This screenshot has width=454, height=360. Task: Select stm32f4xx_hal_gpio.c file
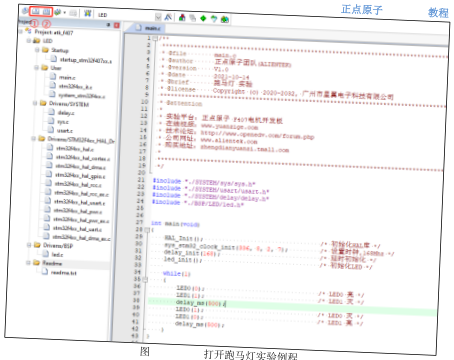click(80, 176)
